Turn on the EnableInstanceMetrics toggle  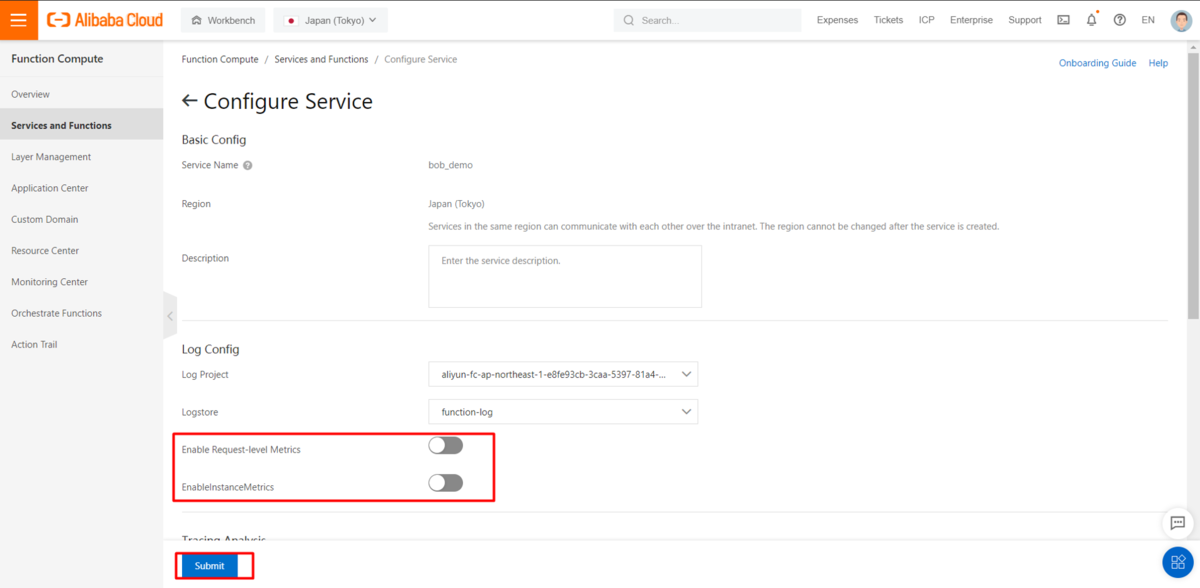click(446, 483)
